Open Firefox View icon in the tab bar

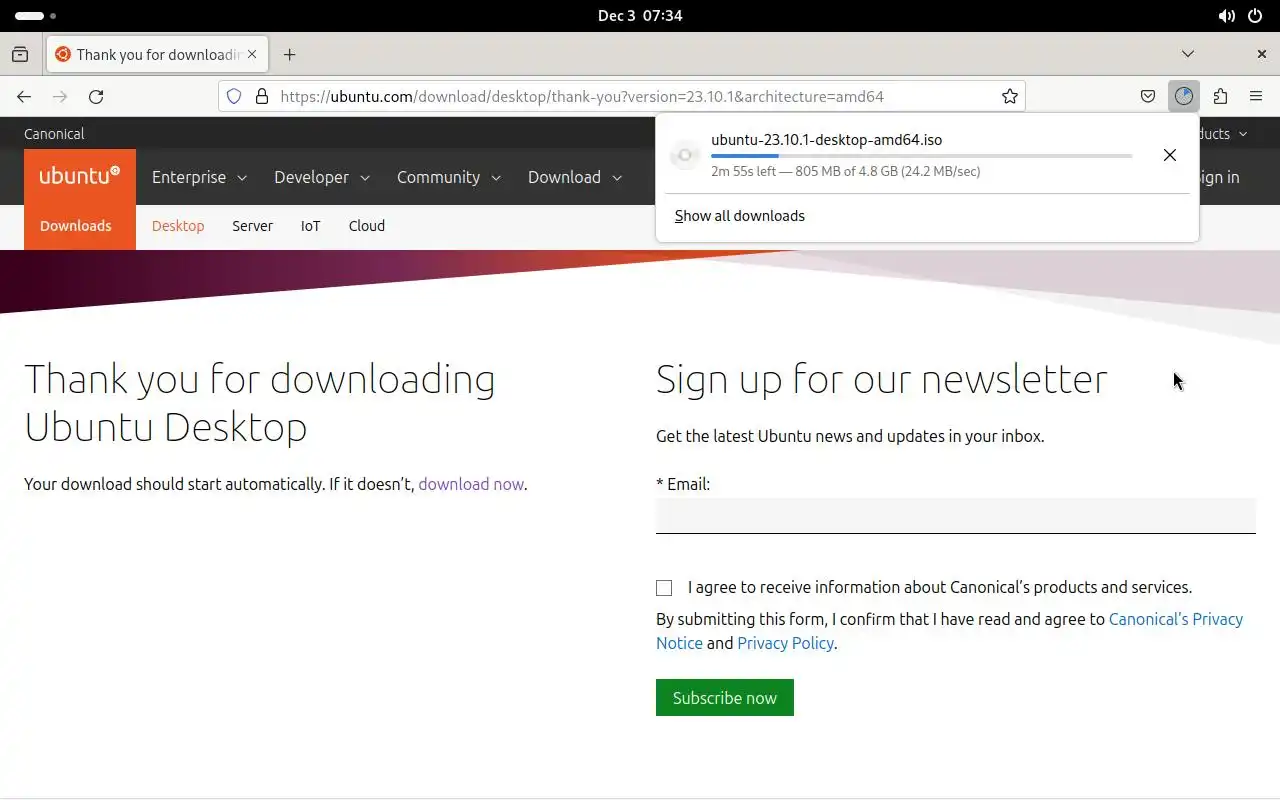(x=20, y=54)
